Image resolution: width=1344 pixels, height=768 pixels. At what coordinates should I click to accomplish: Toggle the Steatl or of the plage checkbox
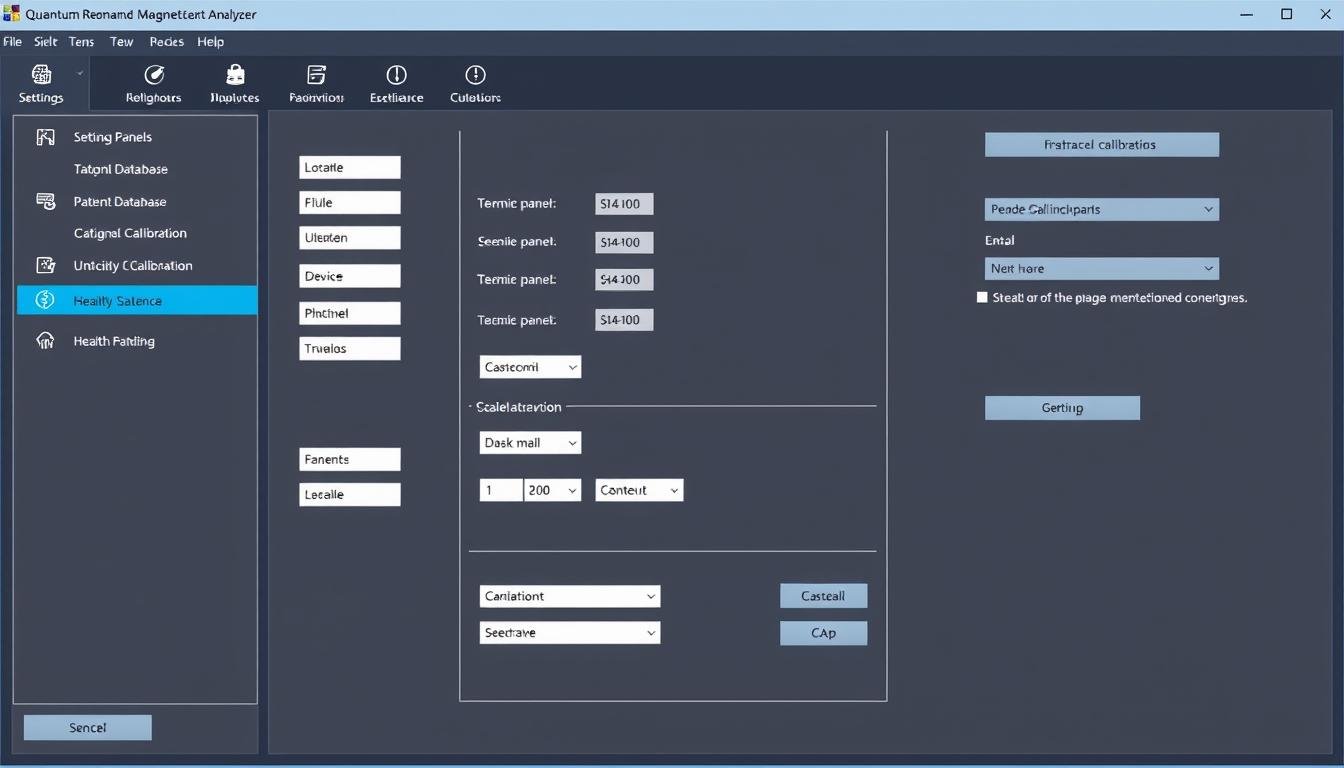coord(982,297)
